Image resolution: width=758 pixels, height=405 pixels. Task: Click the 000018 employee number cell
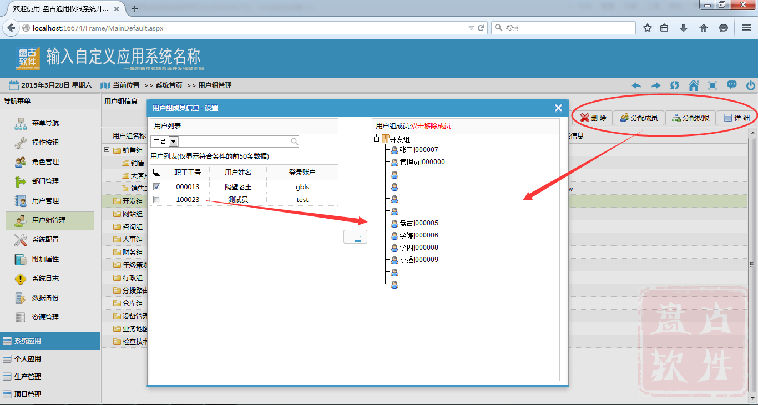click(187, 187)
